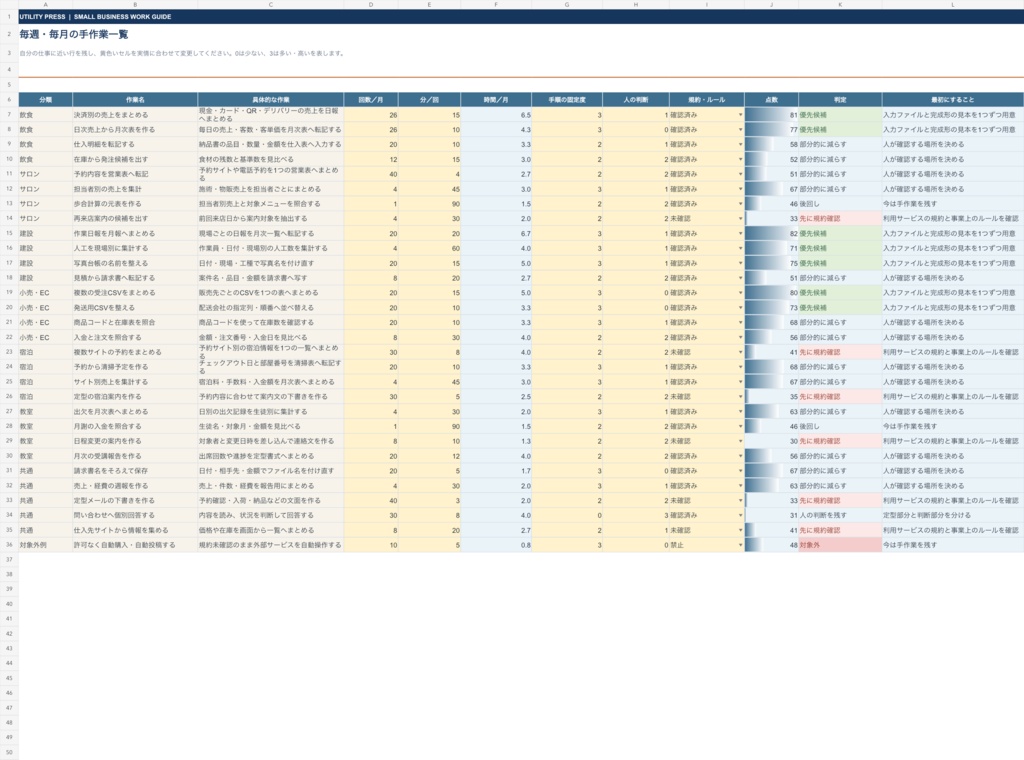
Task: Select the column C header
Action: coord(271,5)
